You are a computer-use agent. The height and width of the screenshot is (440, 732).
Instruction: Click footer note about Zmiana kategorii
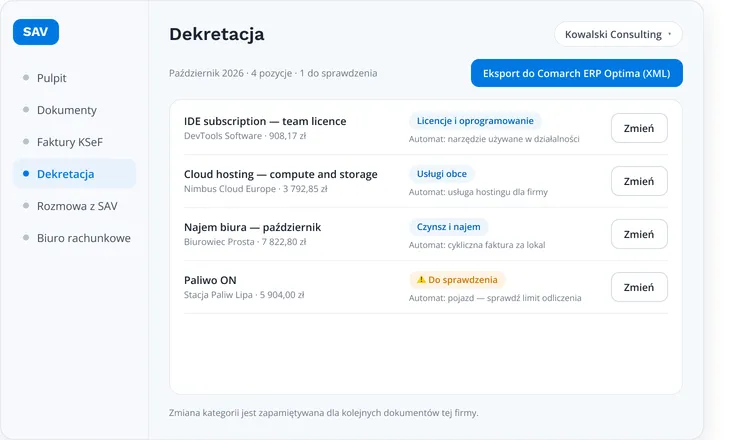324,413
